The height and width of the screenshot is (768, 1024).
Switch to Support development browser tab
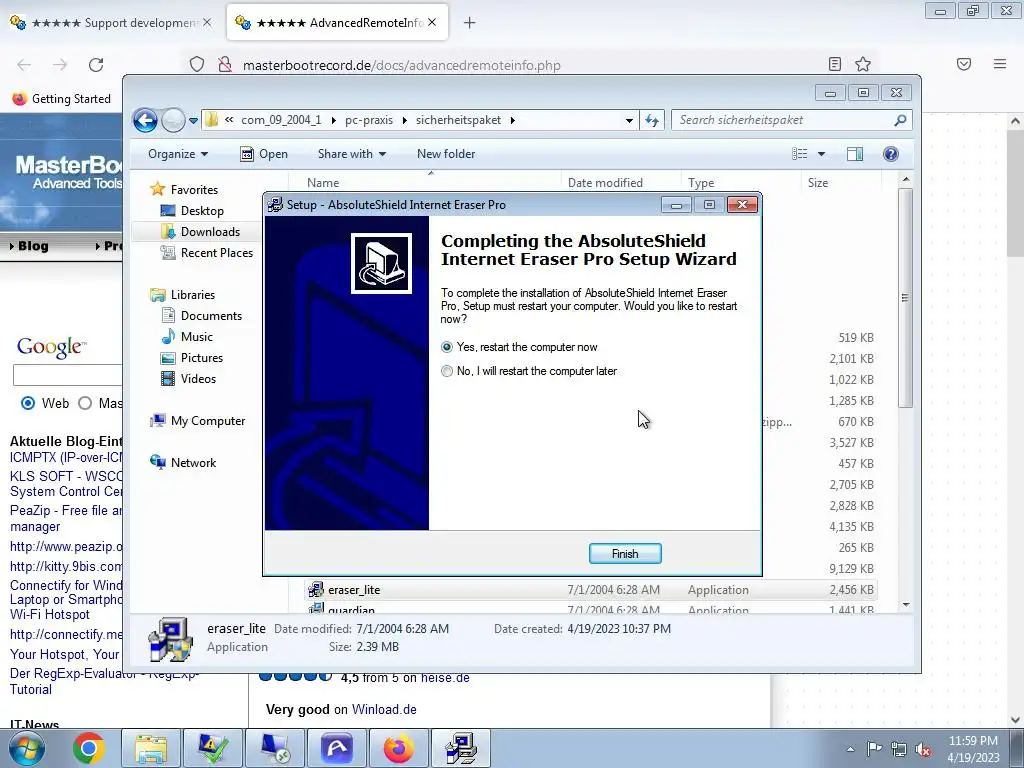(112, 23)
